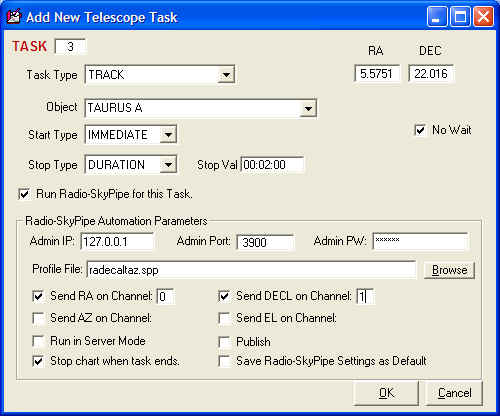
Task: Enable Send EL on Channel checkbox
Action: pyautogui.click(x=224, y=318)
